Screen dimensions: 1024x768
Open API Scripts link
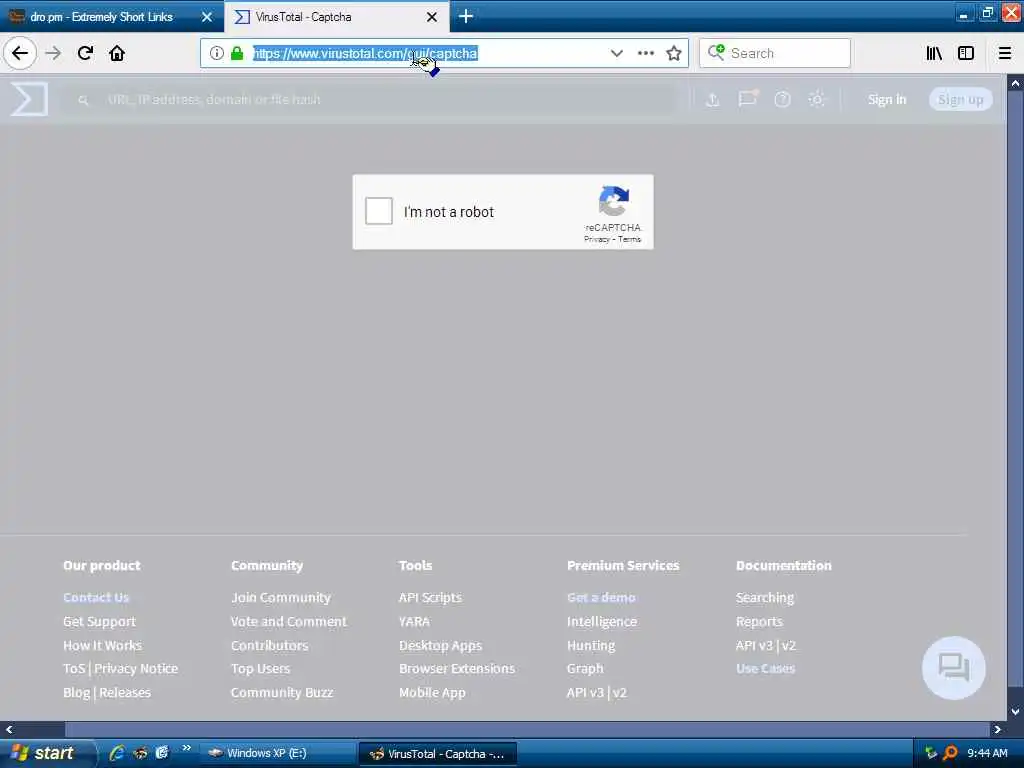430,597
